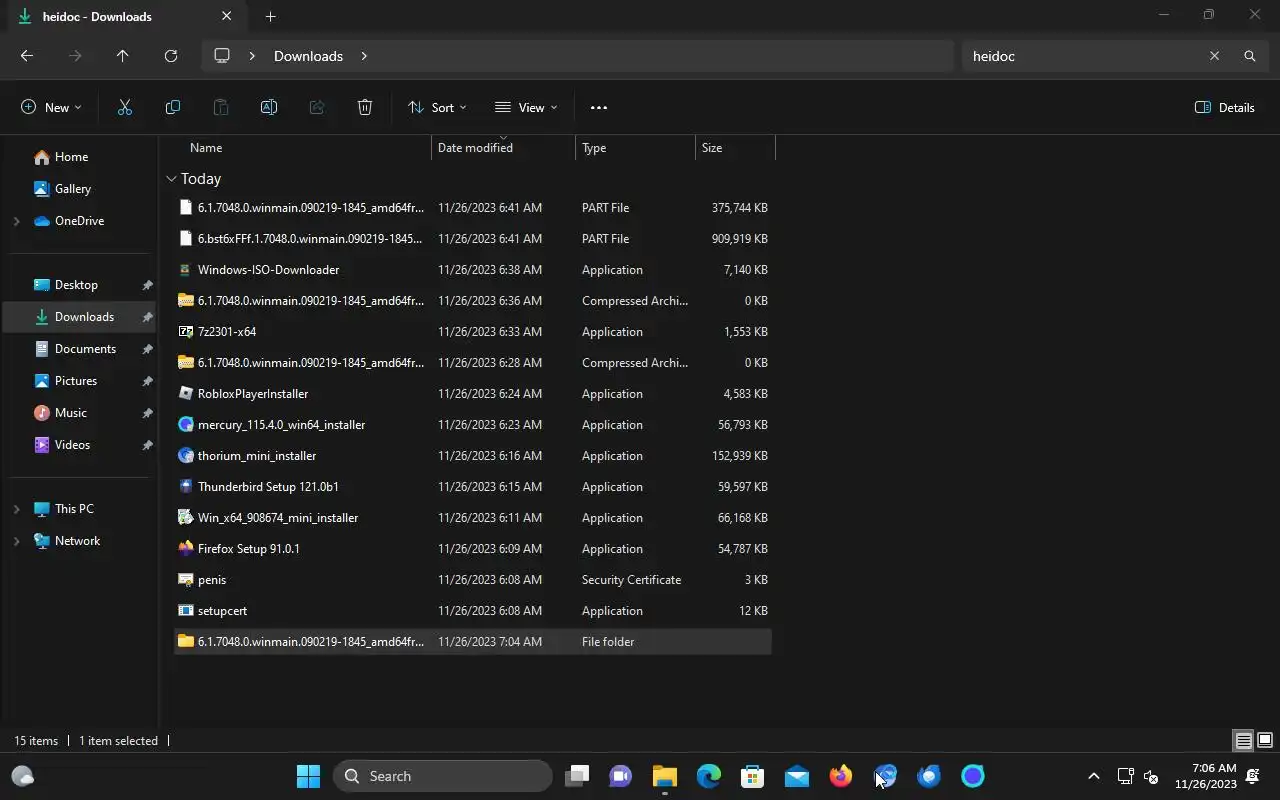The height and width of the screenshot is (800, 1280).
Task: Click the taskbar Search box
Action: click(443, 776)
